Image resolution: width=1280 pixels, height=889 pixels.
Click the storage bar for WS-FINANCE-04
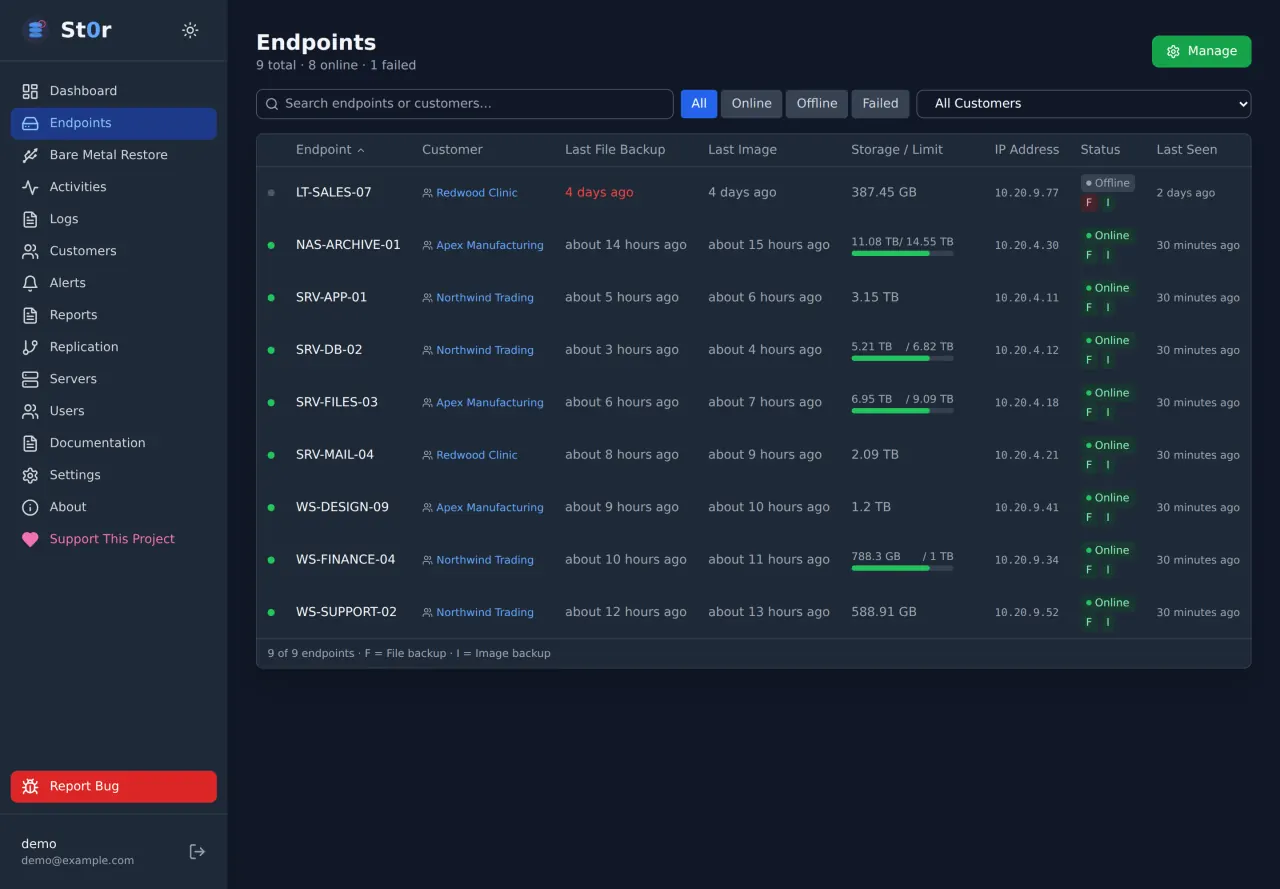coord(902,568)
